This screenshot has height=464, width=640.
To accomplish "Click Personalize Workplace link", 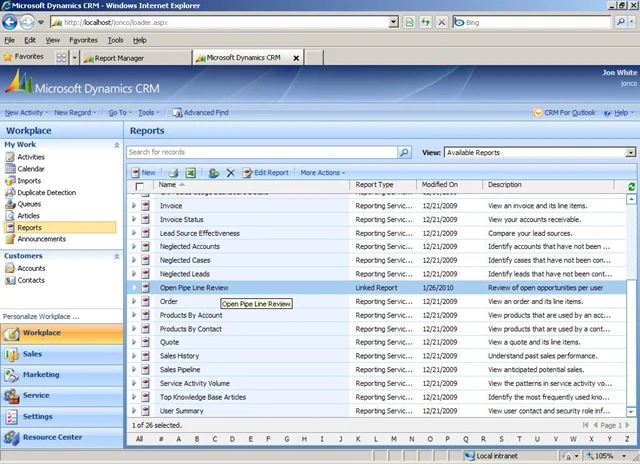I will (41, 316).
